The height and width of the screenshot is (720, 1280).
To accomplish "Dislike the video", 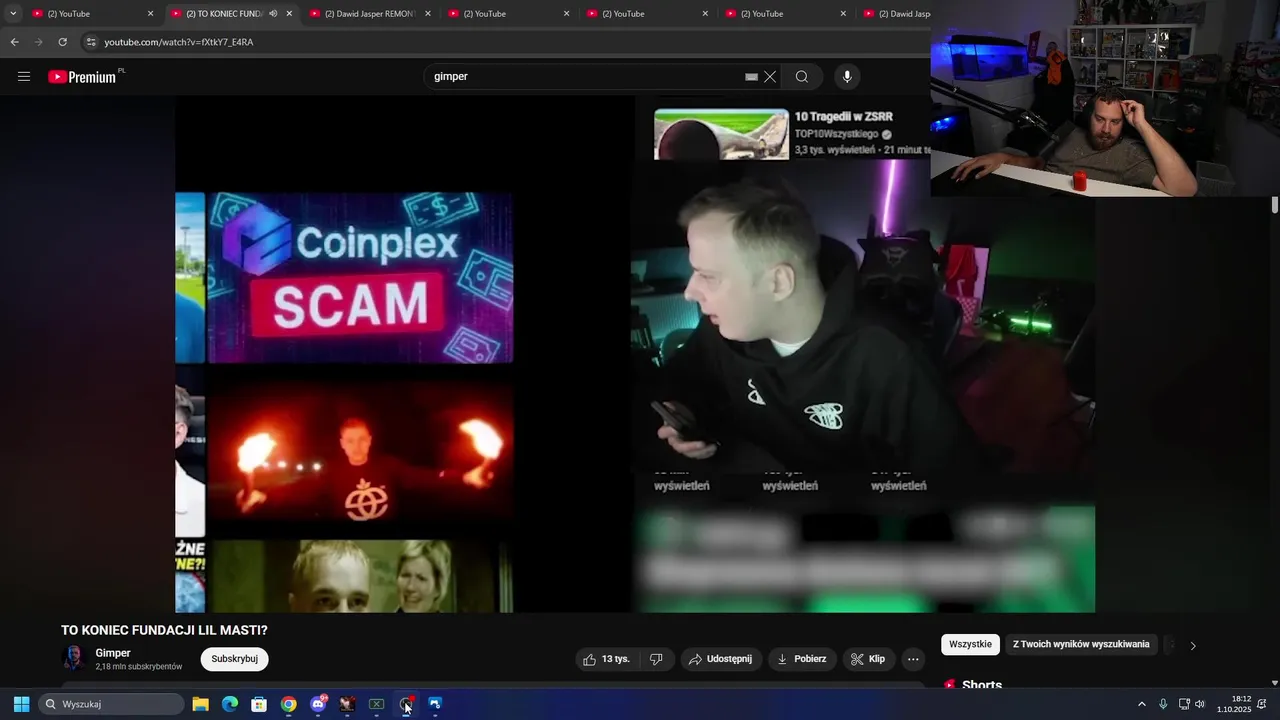I will 657,659.
